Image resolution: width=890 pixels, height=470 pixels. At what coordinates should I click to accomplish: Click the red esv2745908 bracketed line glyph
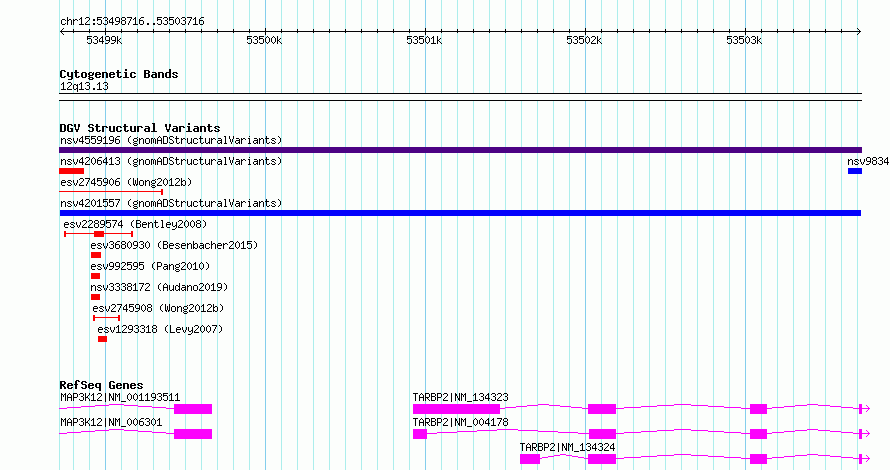tap(107, 318)
